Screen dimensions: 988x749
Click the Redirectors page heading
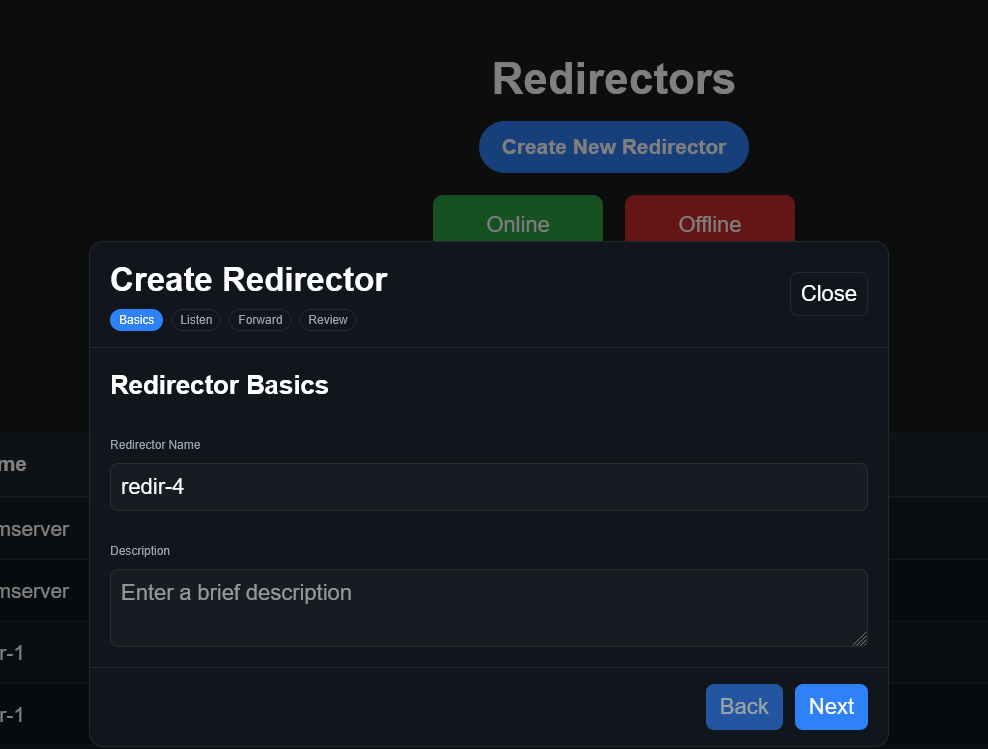614,79
